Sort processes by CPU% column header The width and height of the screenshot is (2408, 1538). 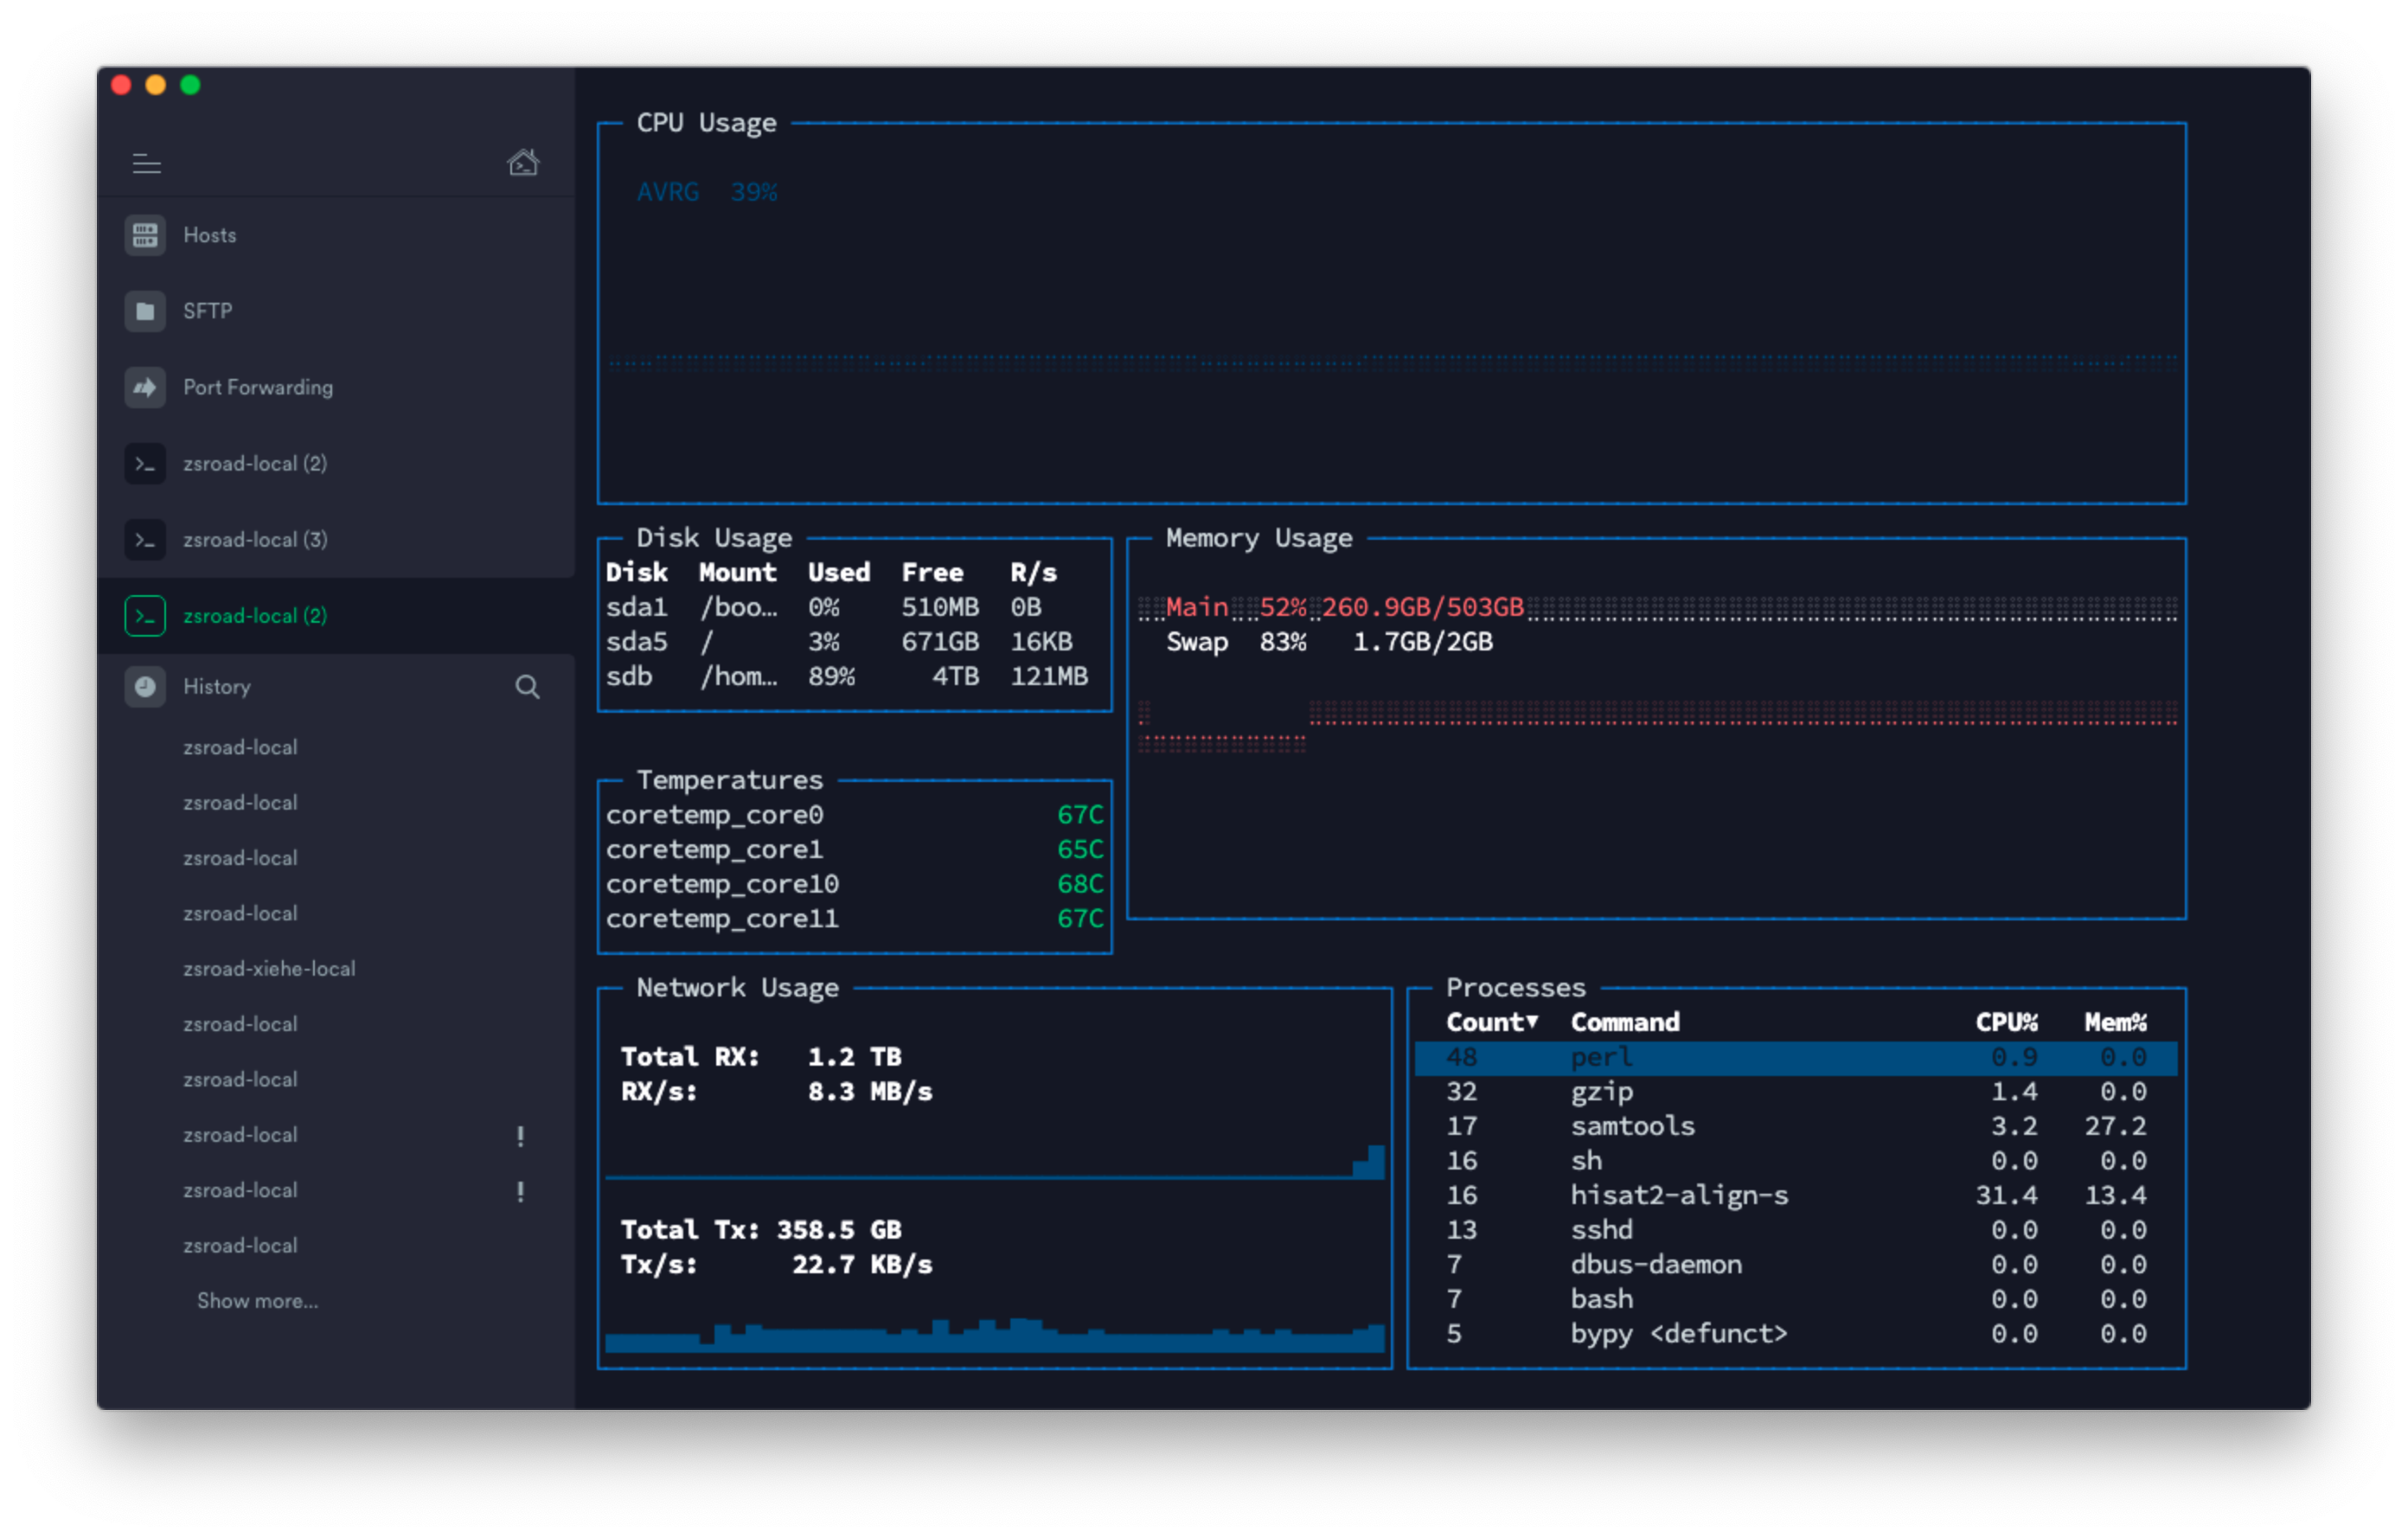tap(2005, 1022)
